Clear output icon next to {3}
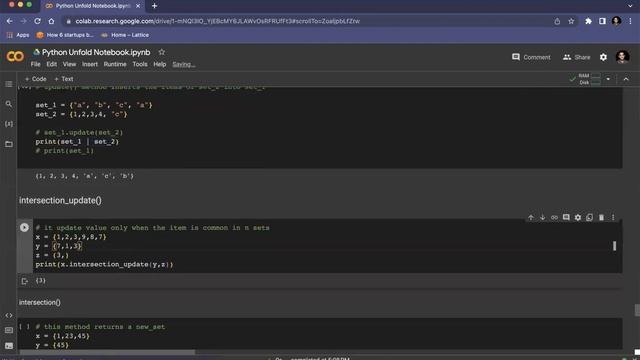Screen dimensions: 640x360 coord(24,281)
